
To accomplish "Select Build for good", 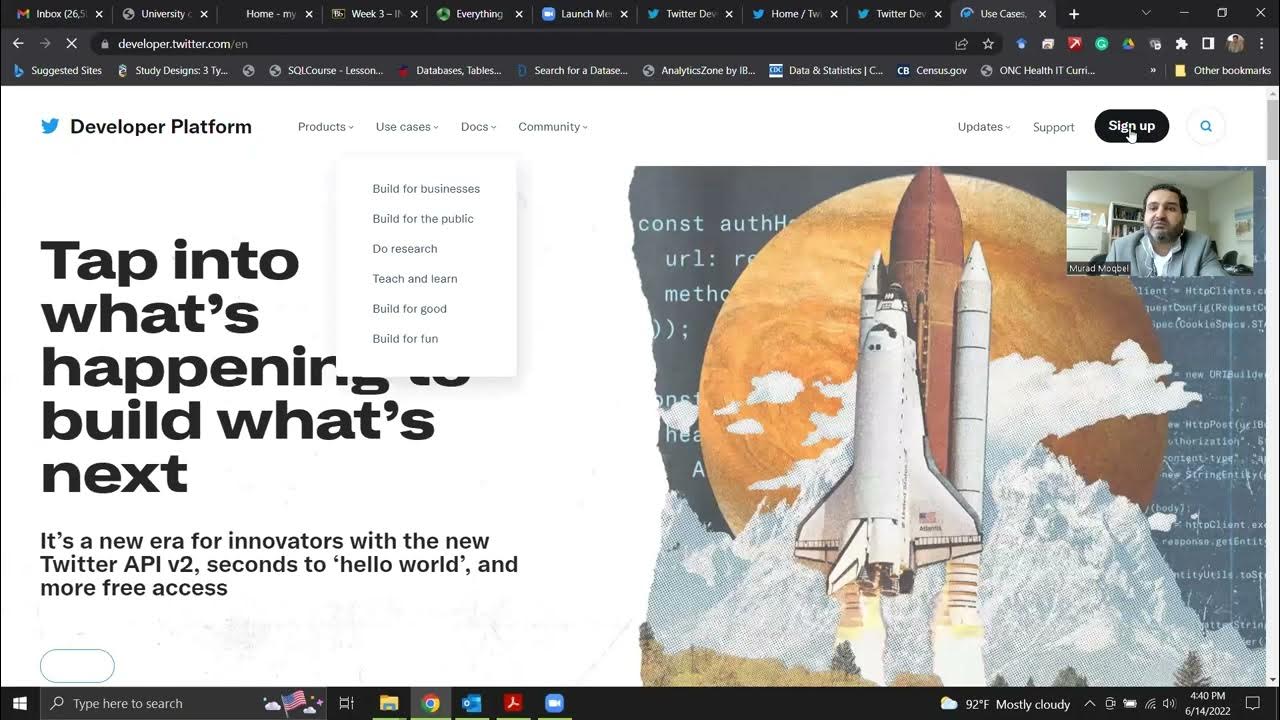I will (x=410, y=309).
